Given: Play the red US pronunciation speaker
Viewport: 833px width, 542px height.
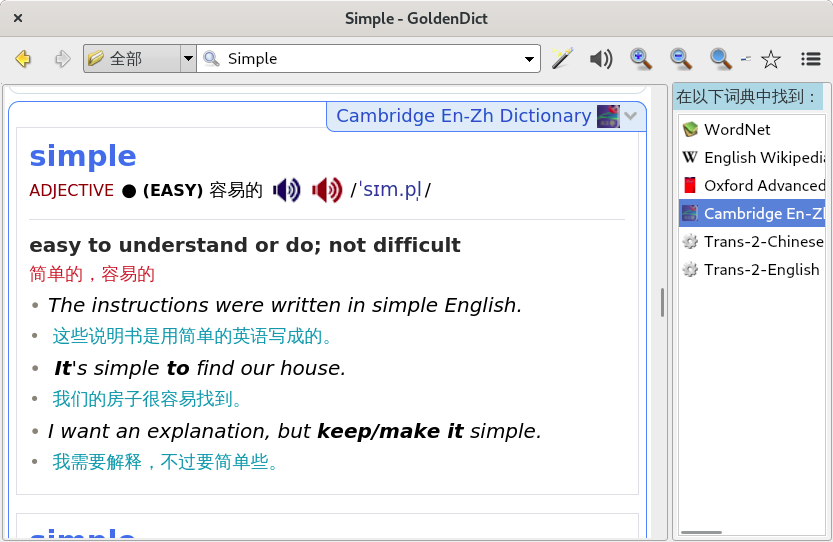Looking at the screenshot, I should (327, 190).
